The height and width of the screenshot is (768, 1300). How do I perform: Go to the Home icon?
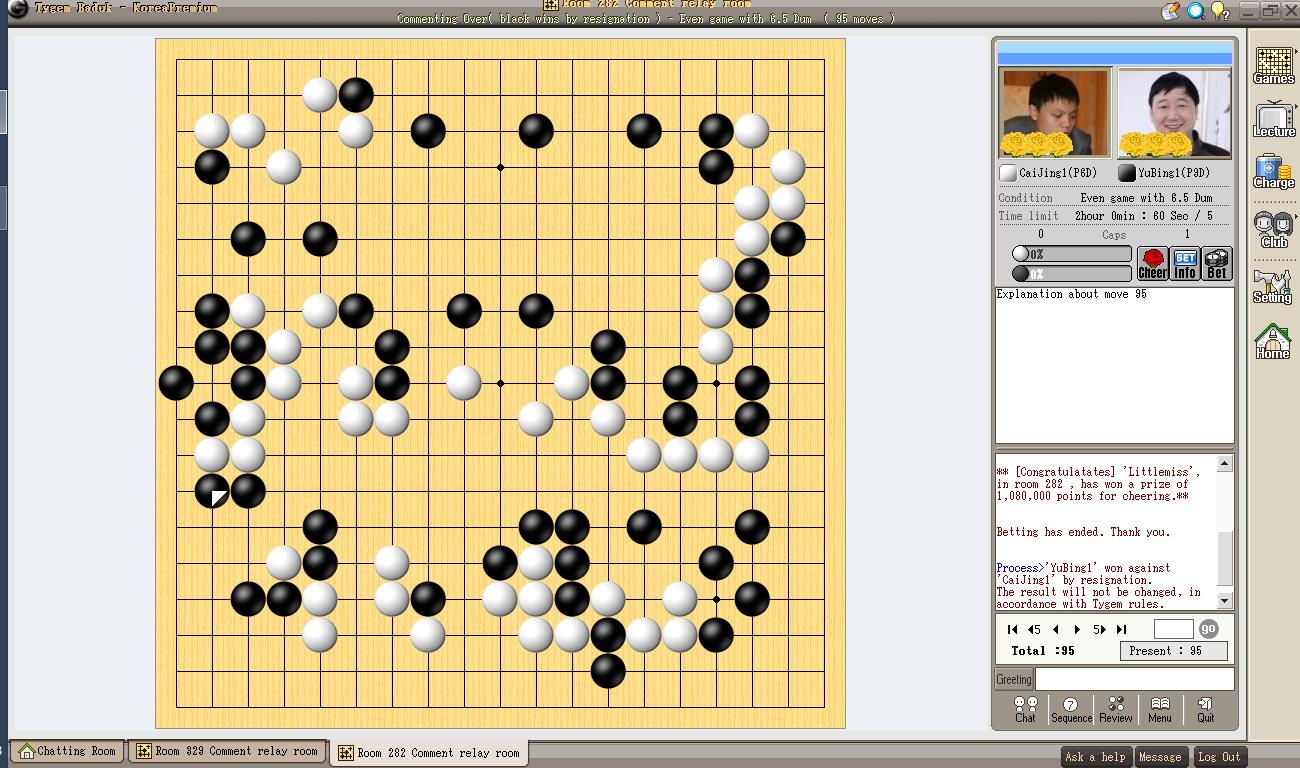[x=1273, y=341]
